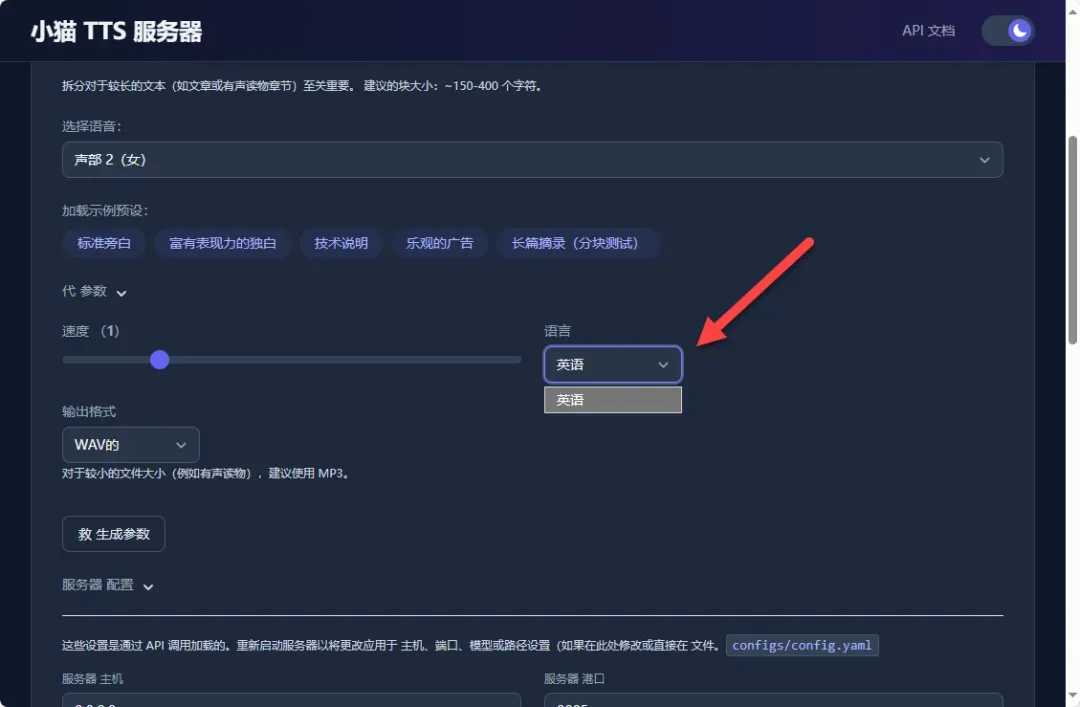
Task: Collapse the 代 参数 section chevron
Action: pyautogui.click(x=121, y=293)
